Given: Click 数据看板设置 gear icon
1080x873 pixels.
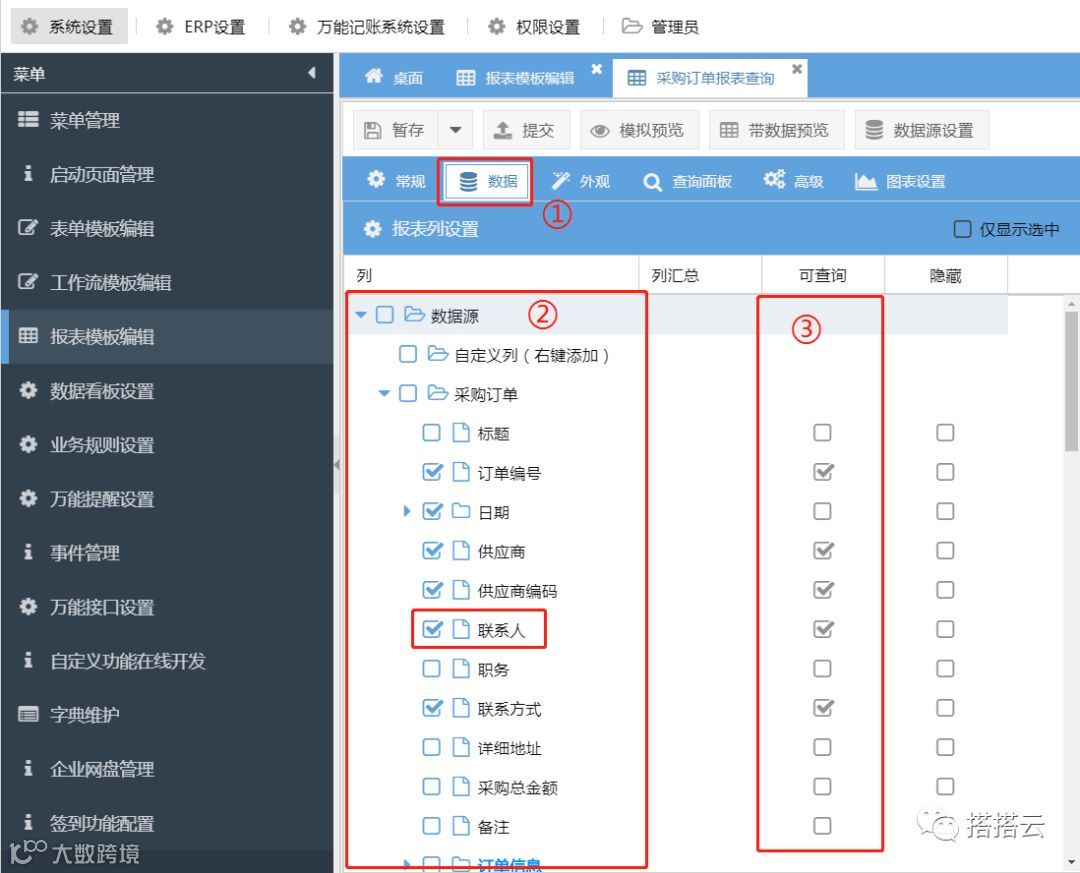Looking at the screenshot, I should [28, 390].
